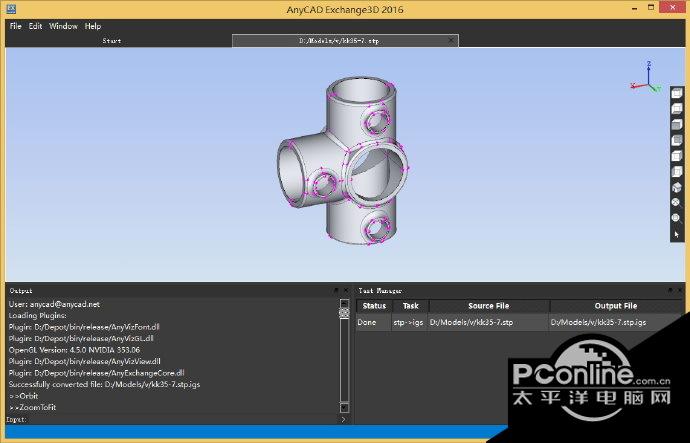Click the '>>Orbit' command line
Screen dimensions: 690x443
(24, 396)
